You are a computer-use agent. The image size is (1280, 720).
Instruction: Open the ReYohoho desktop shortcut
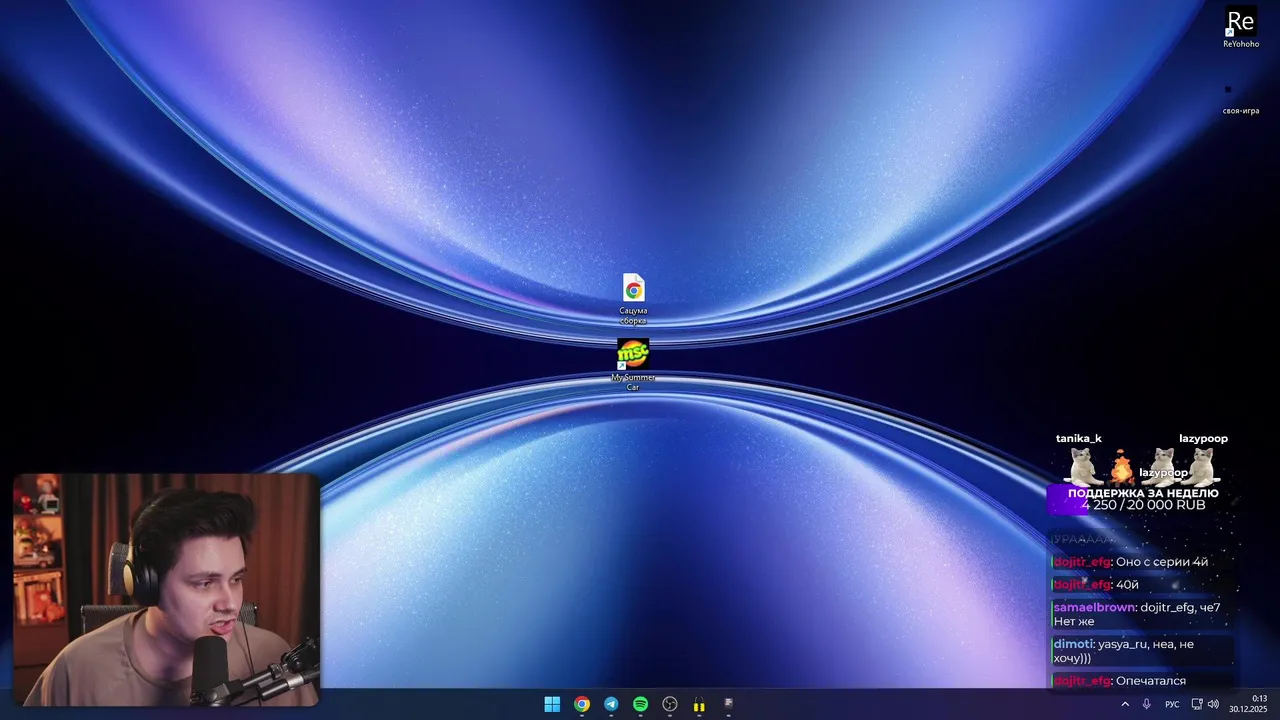1240,27
